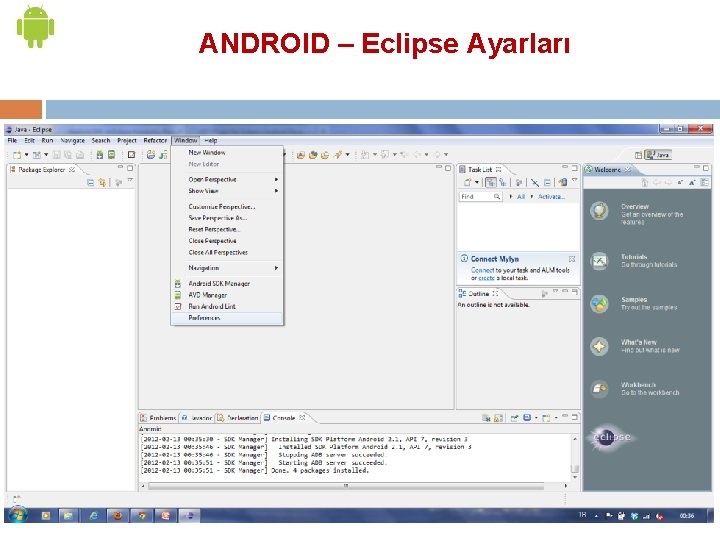The image size is (720, 540).
Task: Select Customize Perspective menu entry
Action: point(227,207)
